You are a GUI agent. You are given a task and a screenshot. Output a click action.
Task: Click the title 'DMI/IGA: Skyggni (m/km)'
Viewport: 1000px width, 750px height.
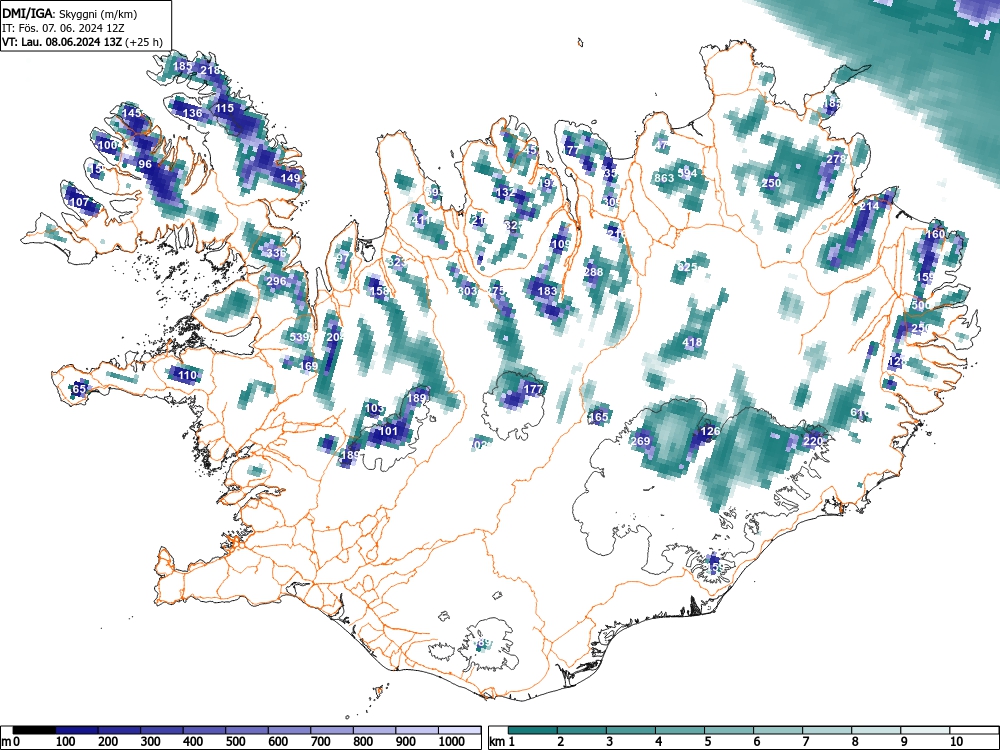pyautogui.click(x=70, y=14)
